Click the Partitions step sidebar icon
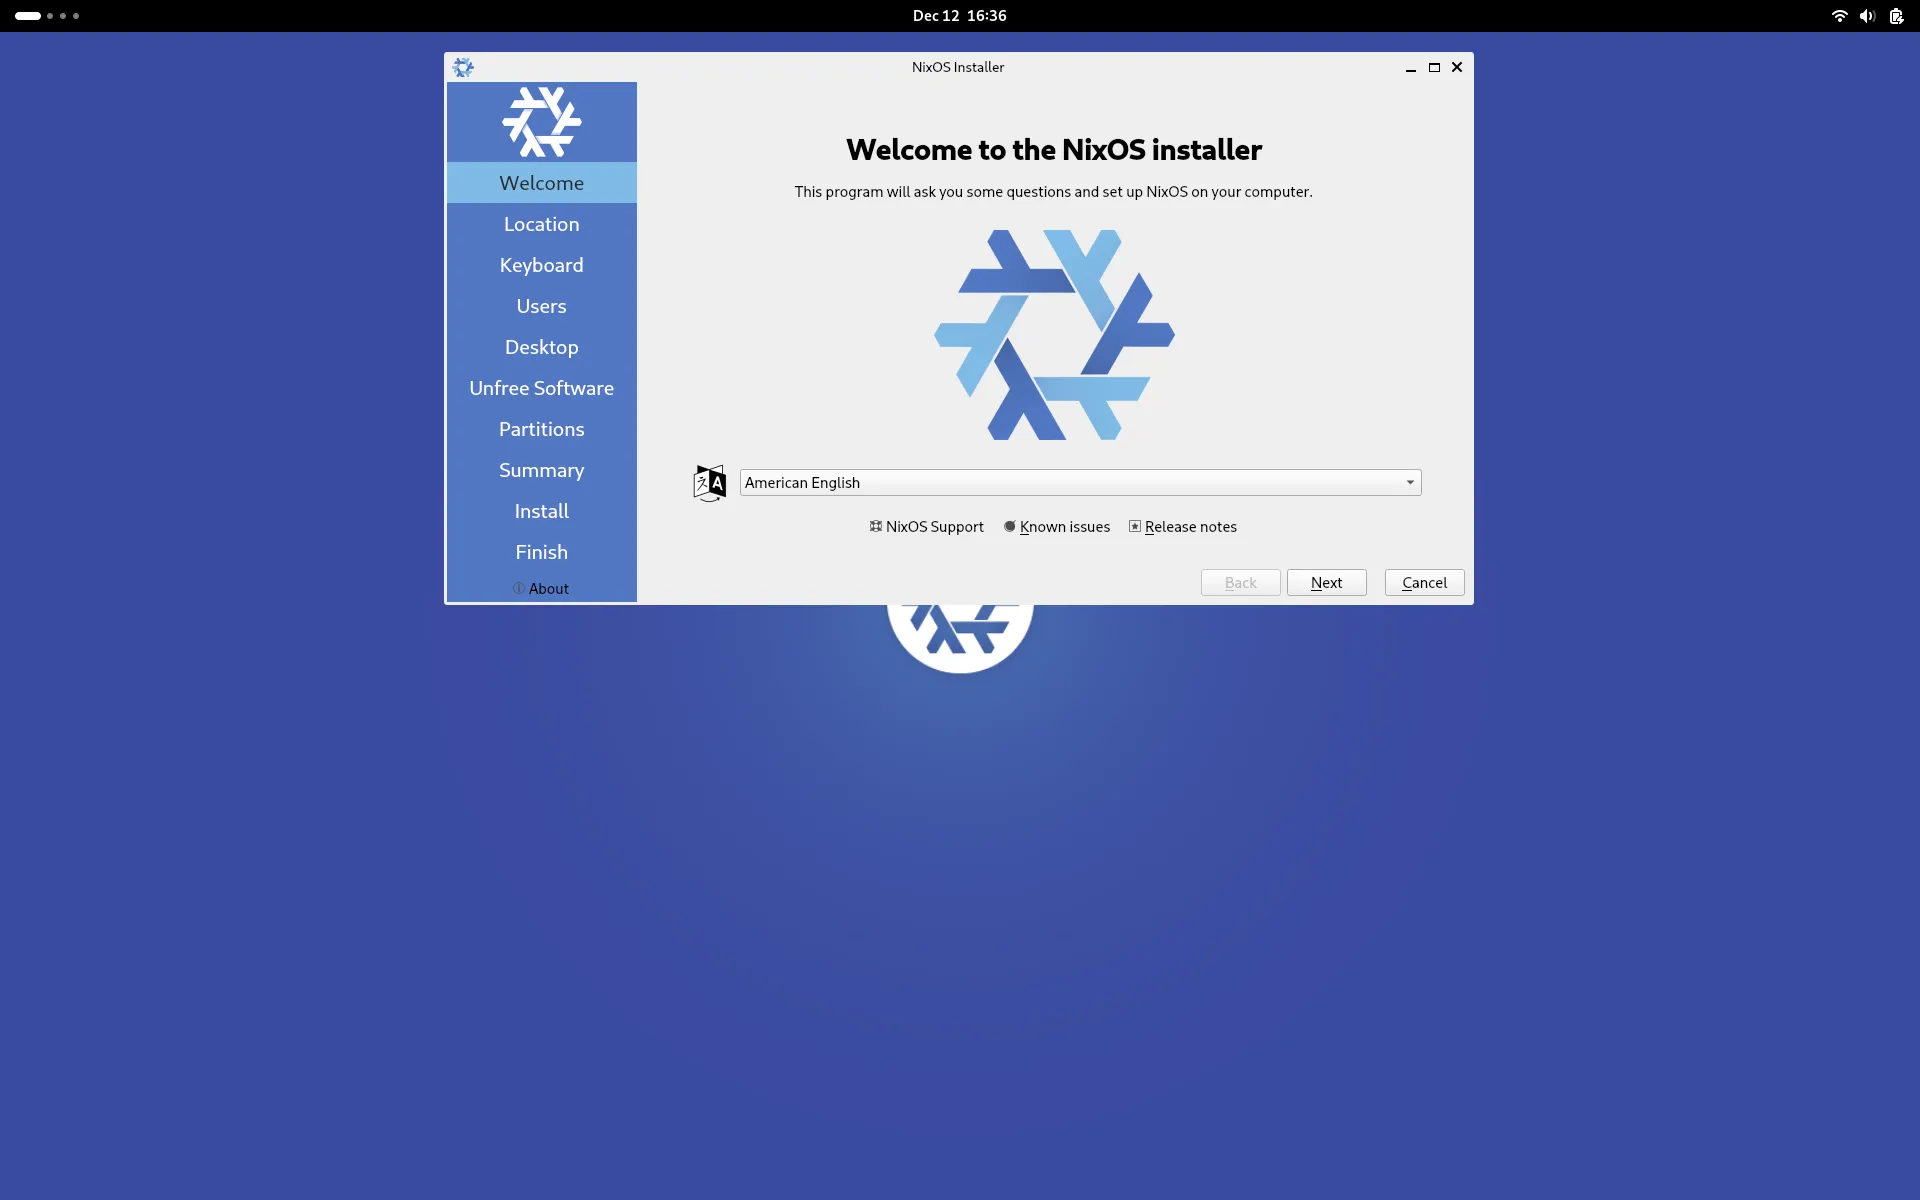Viewport: 1920px width, 1200px height. tap(540, 429)
